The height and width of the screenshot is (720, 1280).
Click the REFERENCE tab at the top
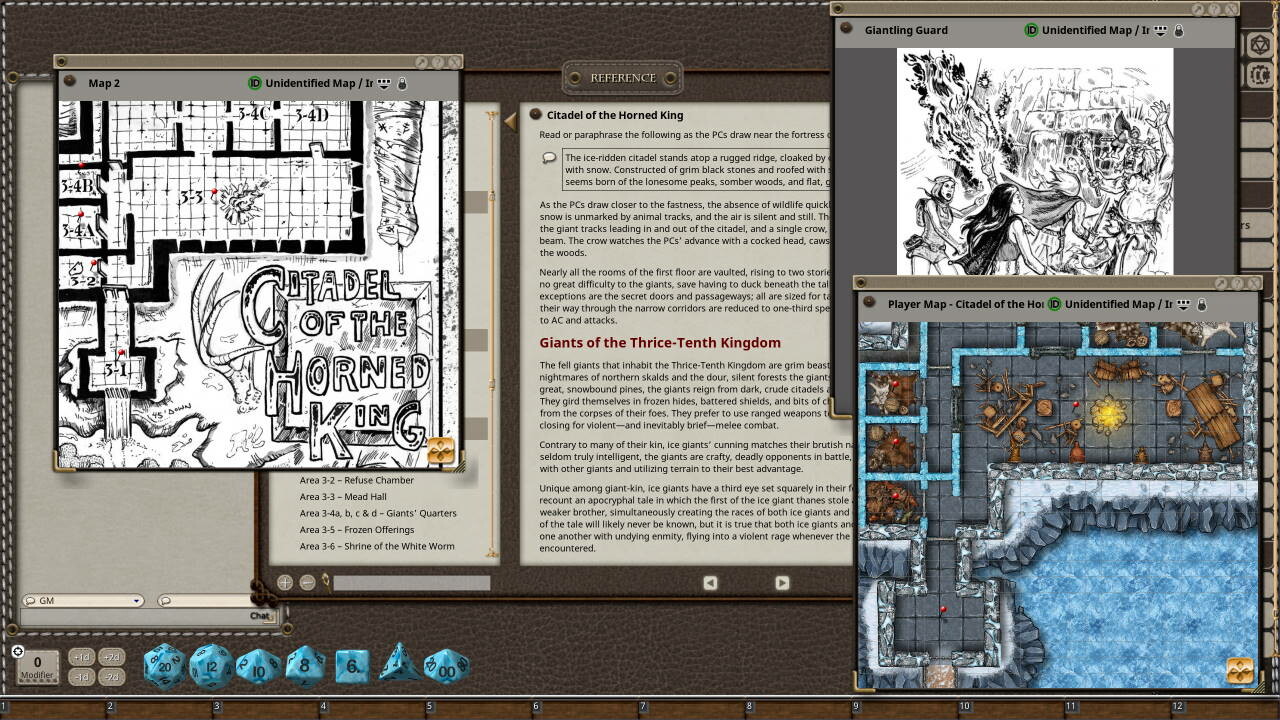click(x=622, y=78)
